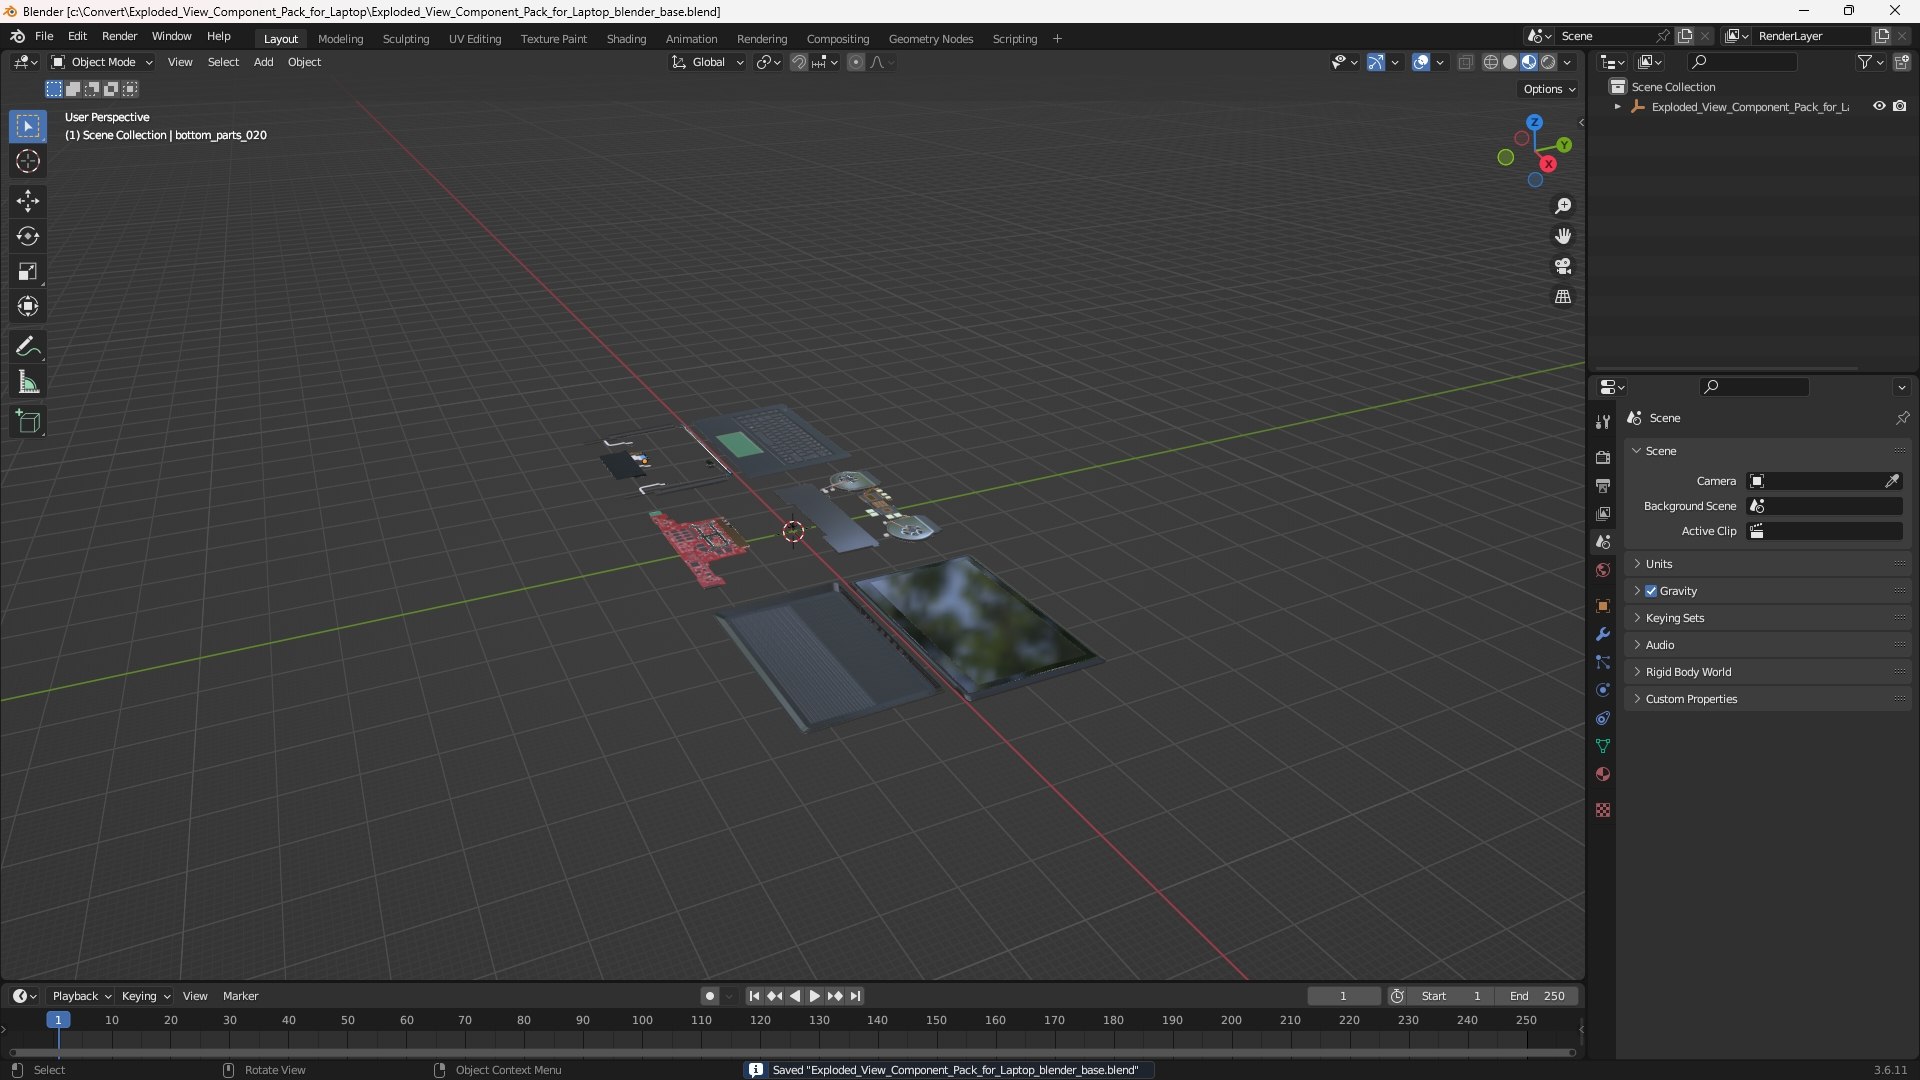Image resolution: width=1920 pixels, height=1080 pixels.
Task: Click the timeline playhead at frame 1
Action: [x=58, y=1020]
